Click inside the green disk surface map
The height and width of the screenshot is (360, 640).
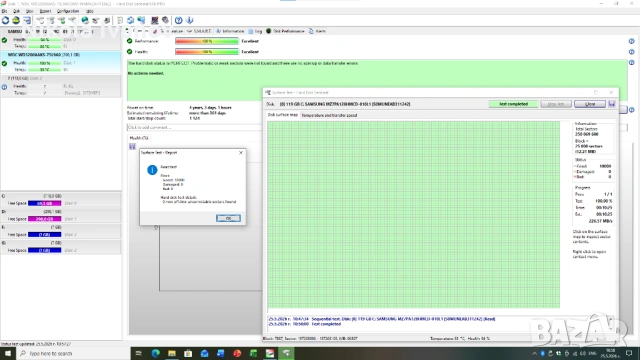pyautogui.click(x=413, y=215)
